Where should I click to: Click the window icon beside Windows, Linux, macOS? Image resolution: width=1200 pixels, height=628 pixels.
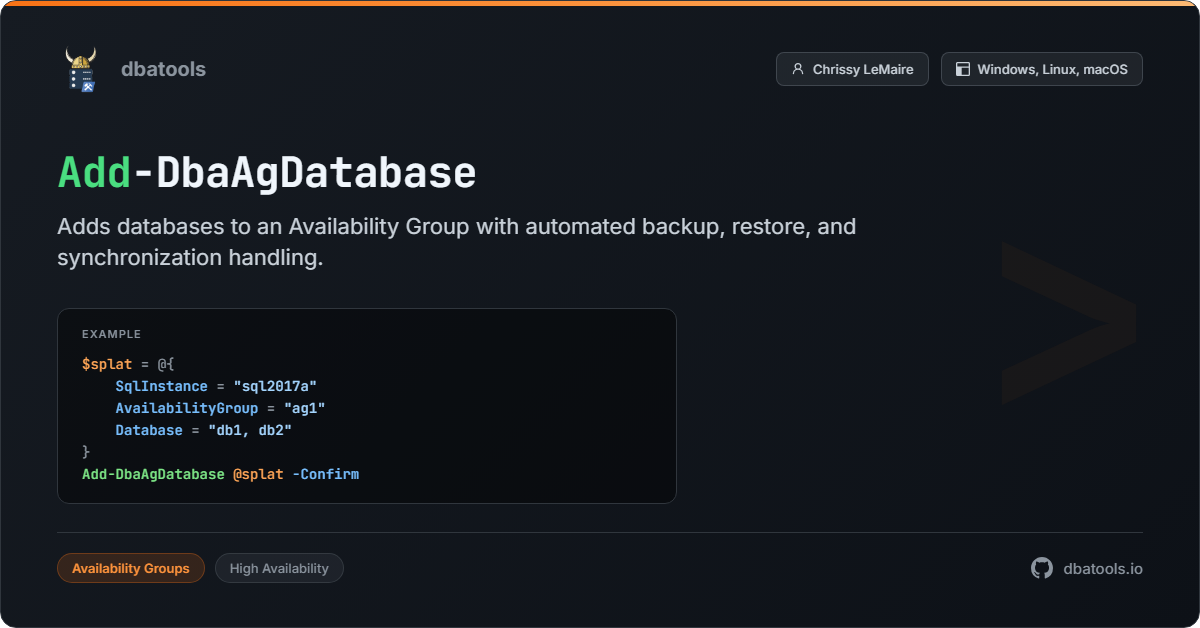963,69
